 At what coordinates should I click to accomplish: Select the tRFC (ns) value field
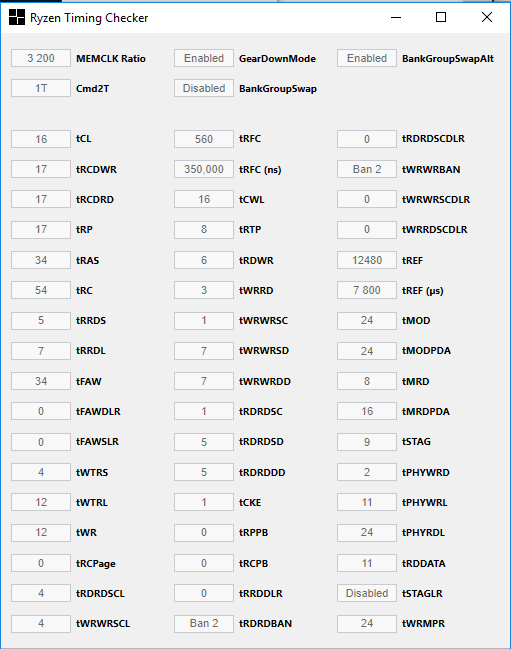tap(204, 169)
